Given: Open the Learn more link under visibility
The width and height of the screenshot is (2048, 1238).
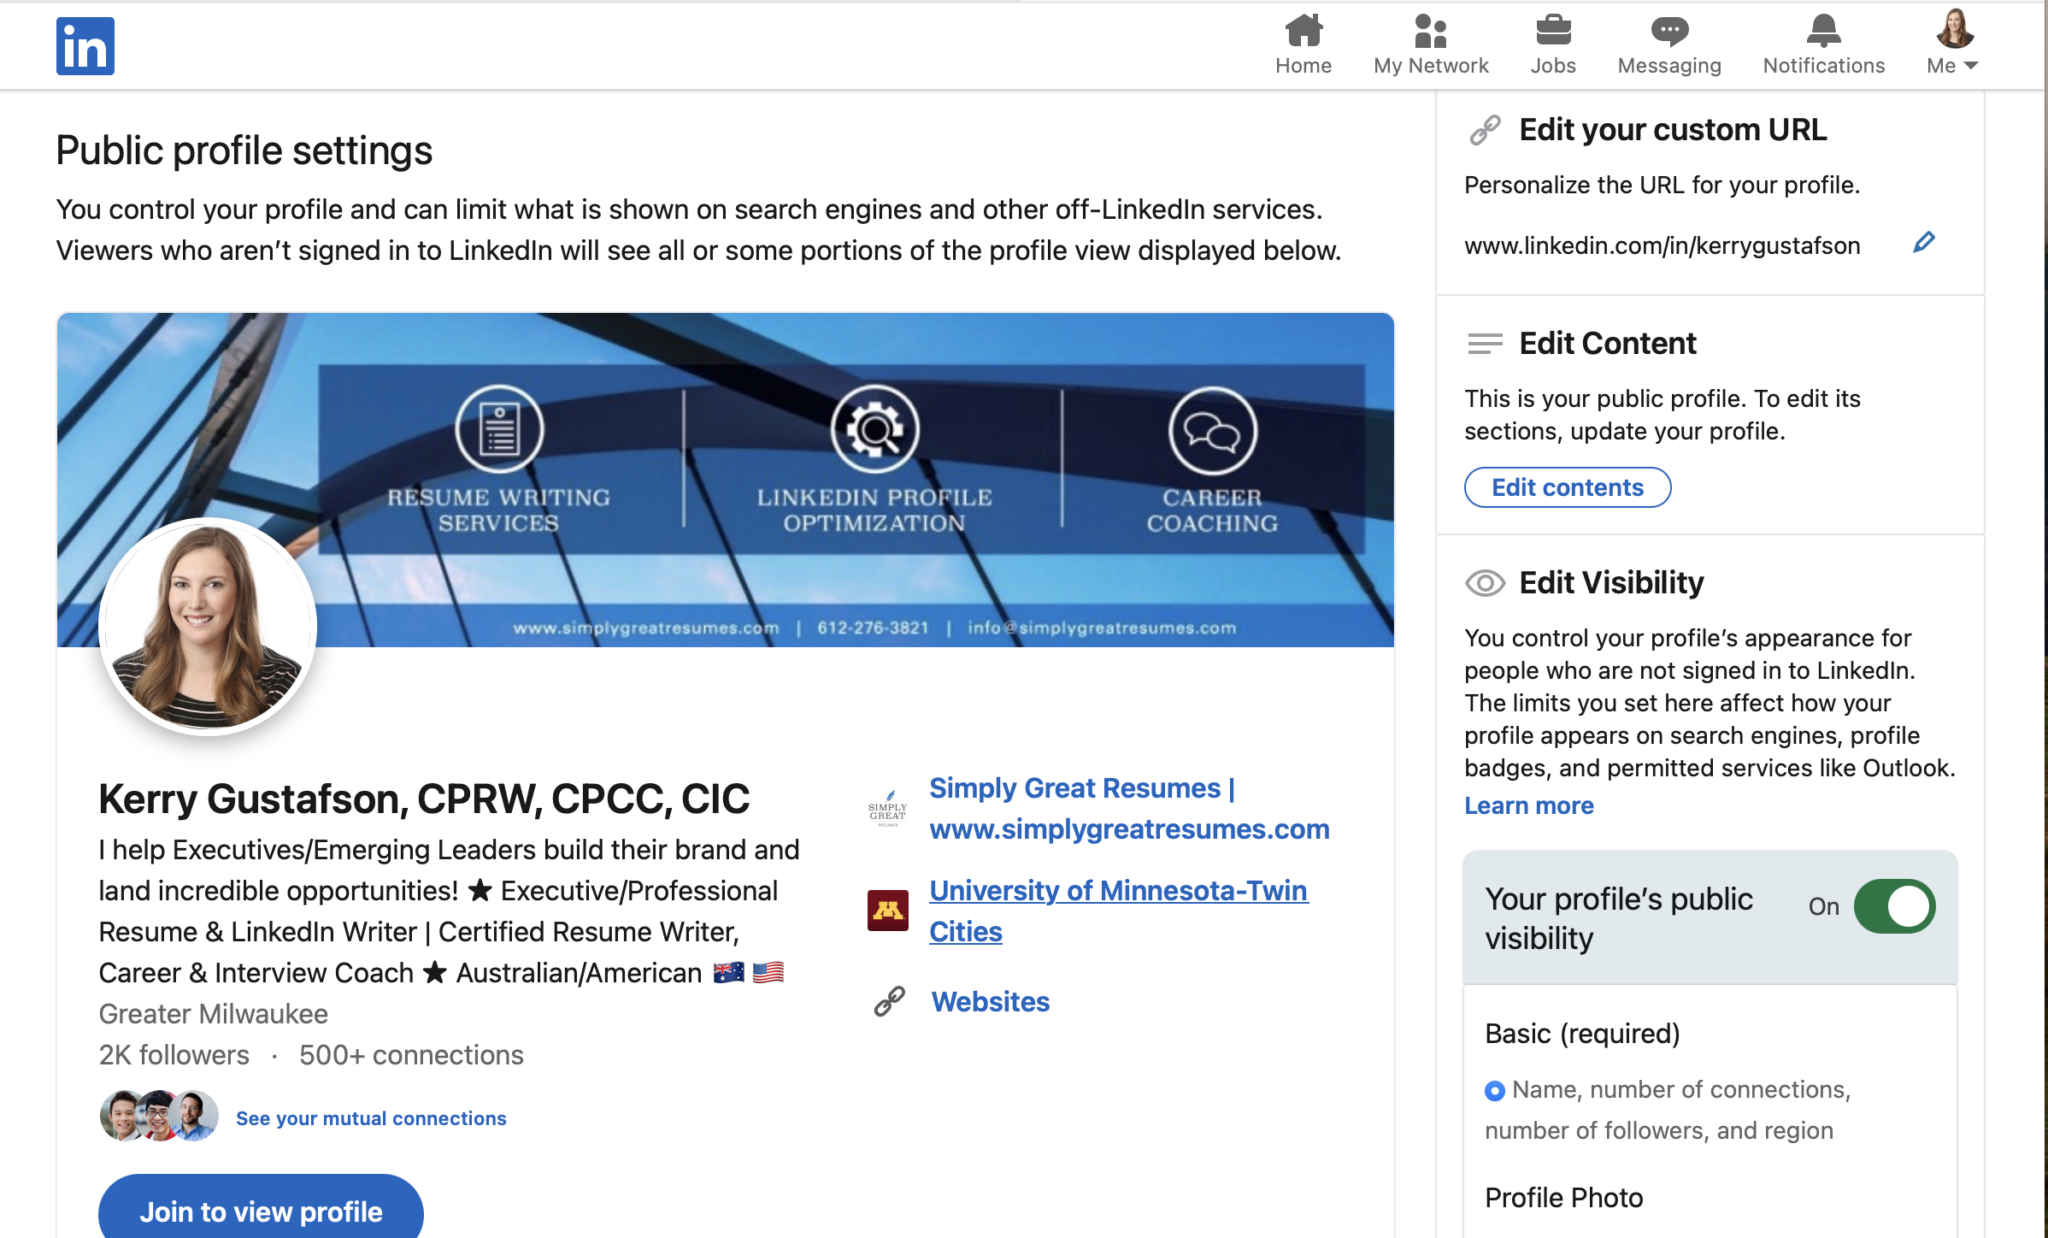Looking at the screenshot, I should 1528,805.
